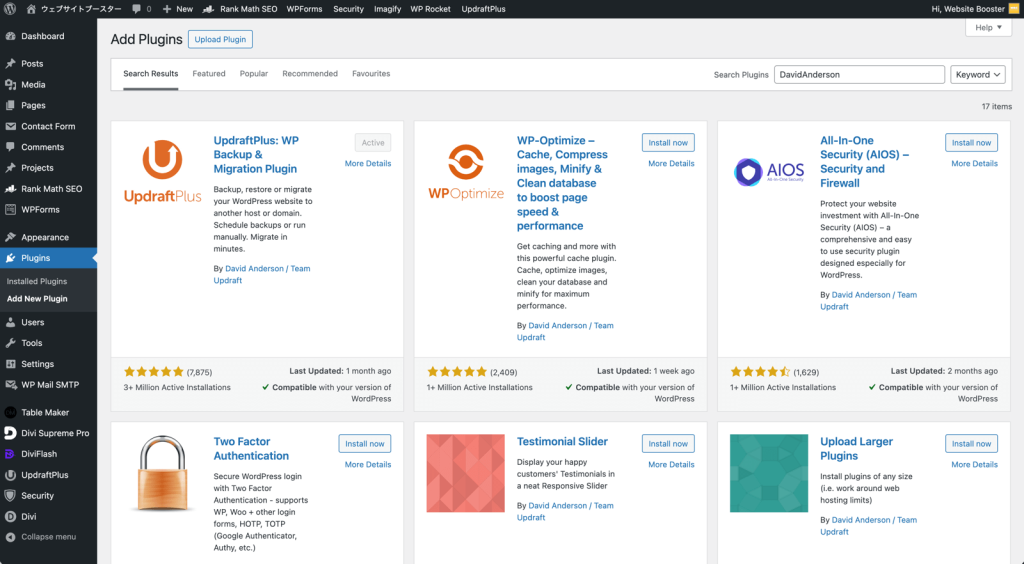Switch to the Favourites tab

[371, 74]
